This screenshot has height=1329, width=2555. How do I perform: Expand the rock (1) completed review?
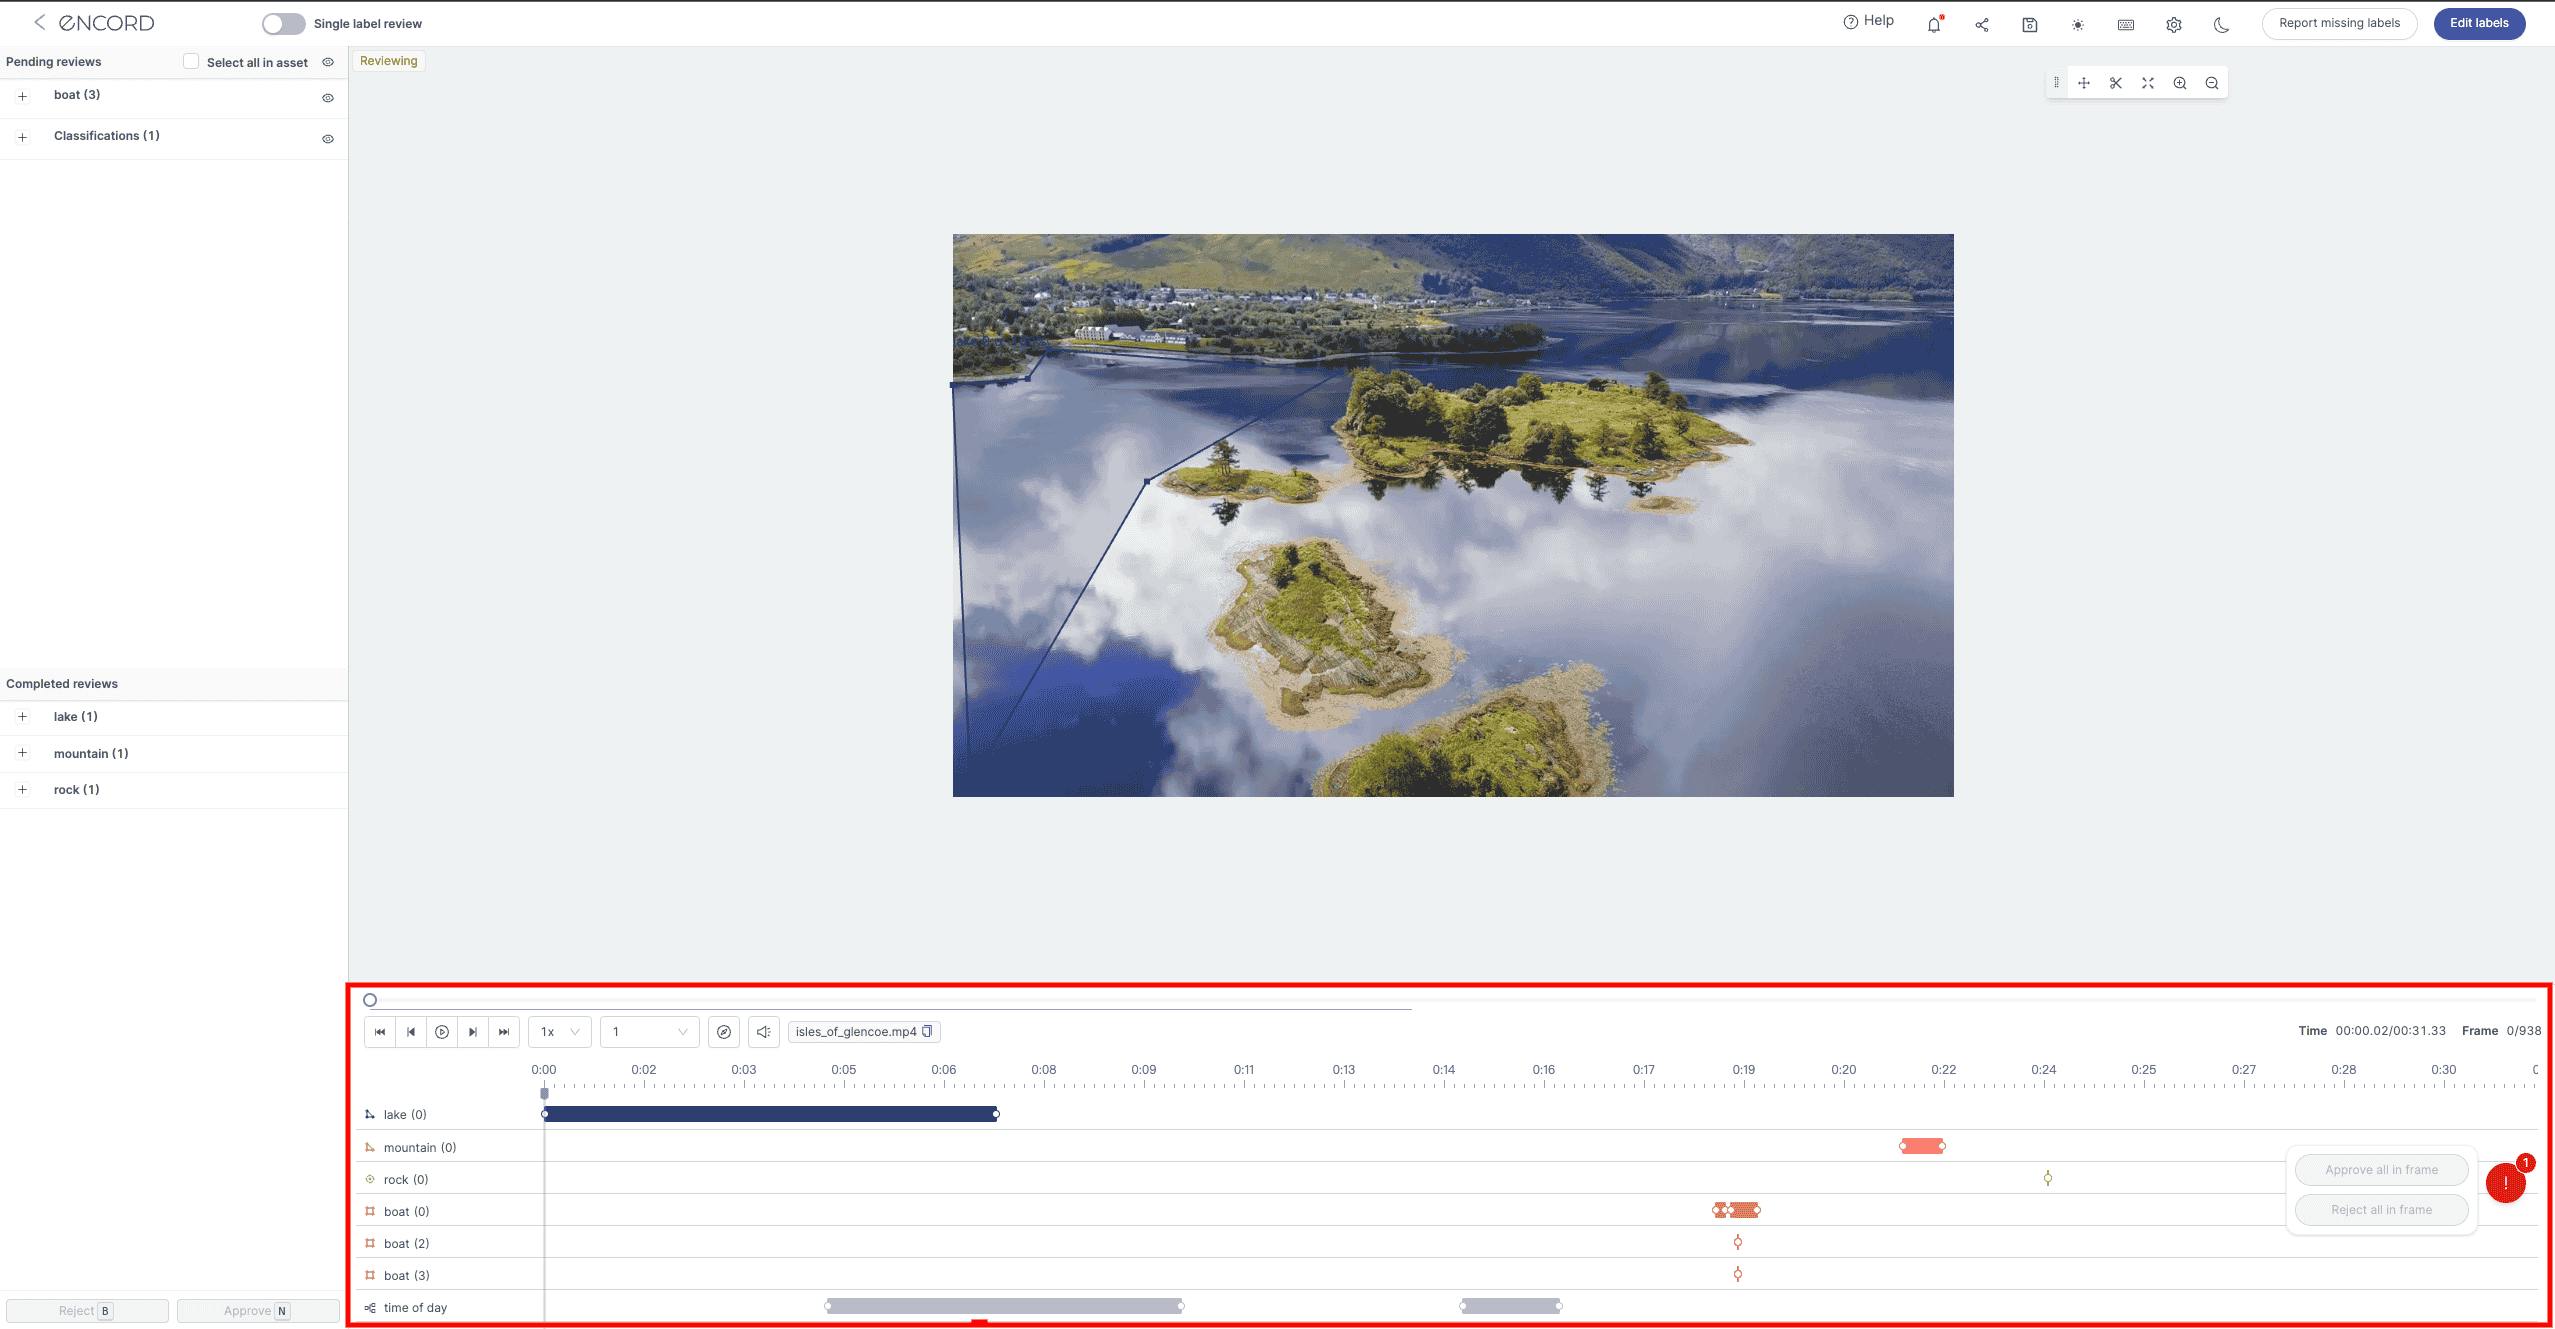[22, 790]
